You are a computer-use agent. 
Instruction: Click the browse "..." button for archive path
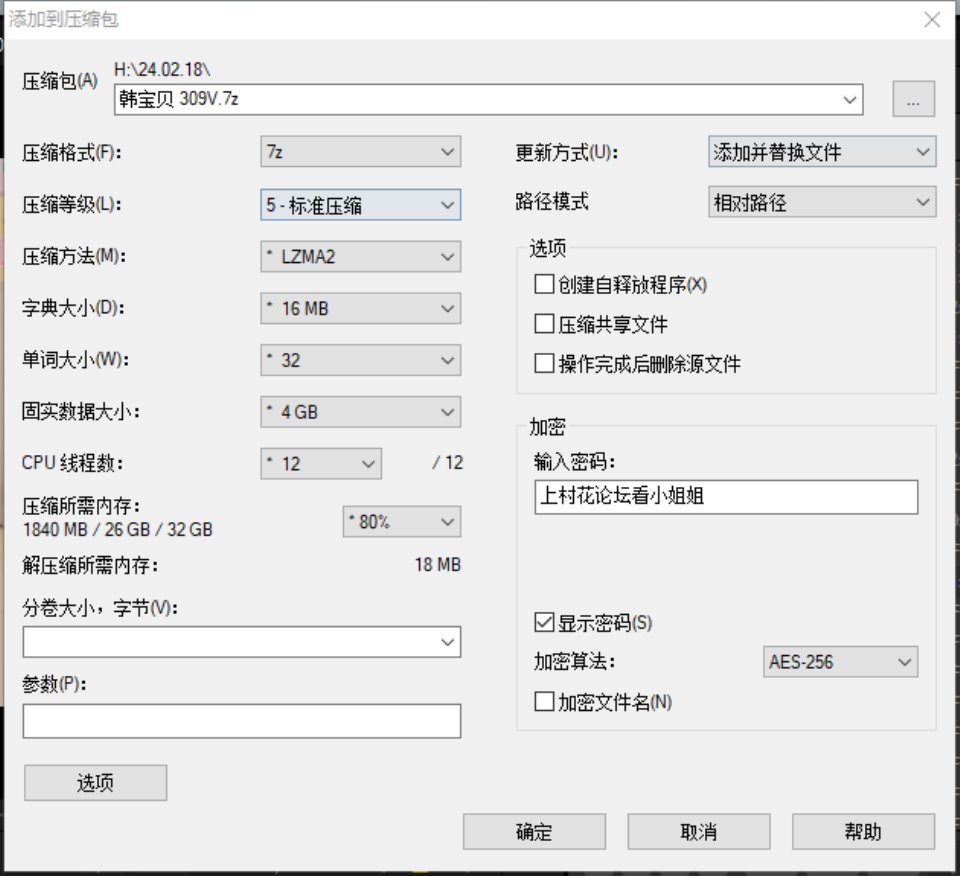[913, 99]
